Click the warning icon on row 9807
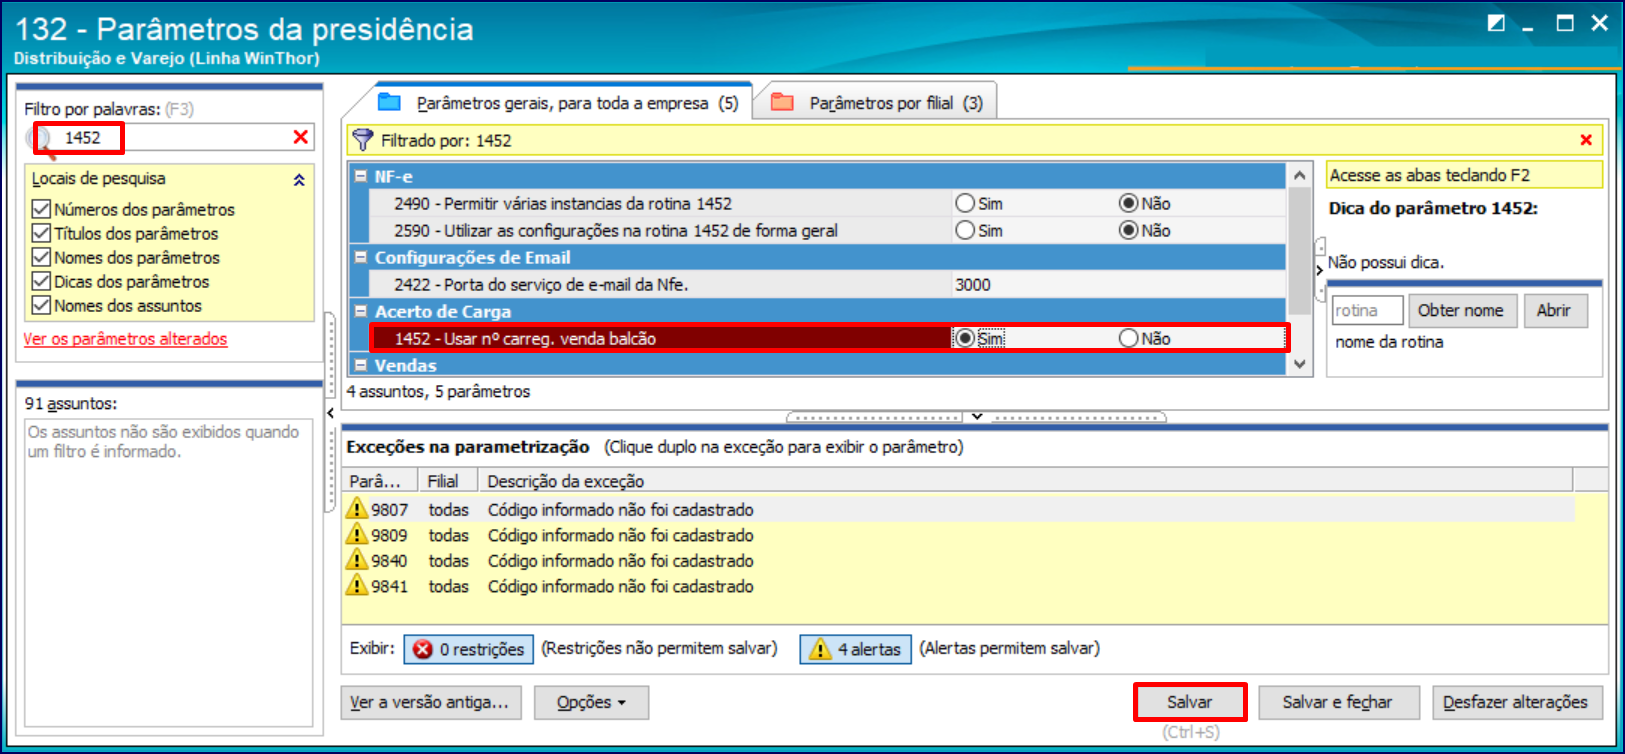Screen dimensions: 1625x754 (x=357, y=509)
